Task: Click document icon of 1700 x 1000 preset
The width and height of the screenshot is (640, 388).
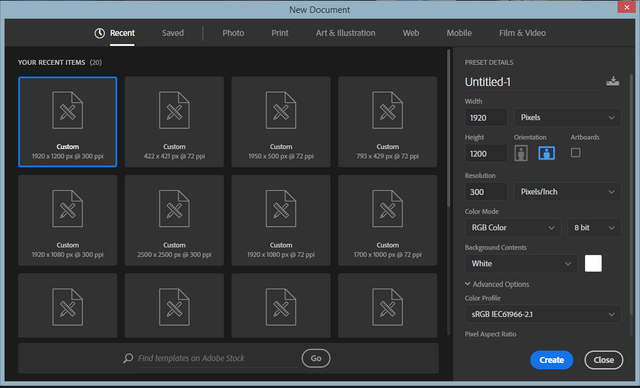Action: (387, 208)
